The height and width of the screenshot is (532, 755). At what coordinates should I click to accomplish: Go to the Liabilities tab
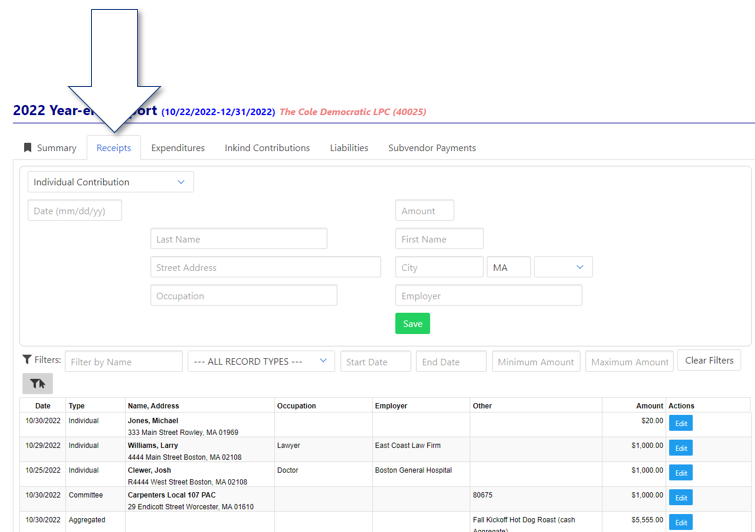(349, 148)
